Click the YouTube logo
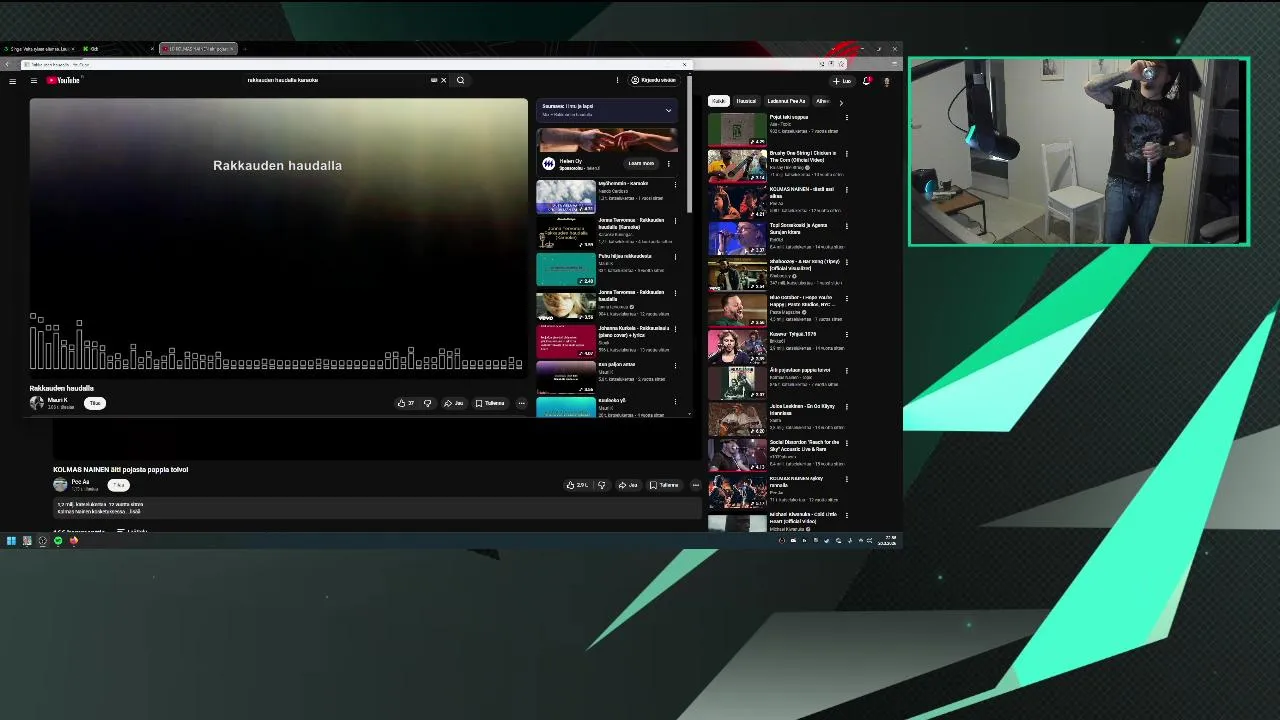This screenshot has width=1280, height=720. pos(63,80)
